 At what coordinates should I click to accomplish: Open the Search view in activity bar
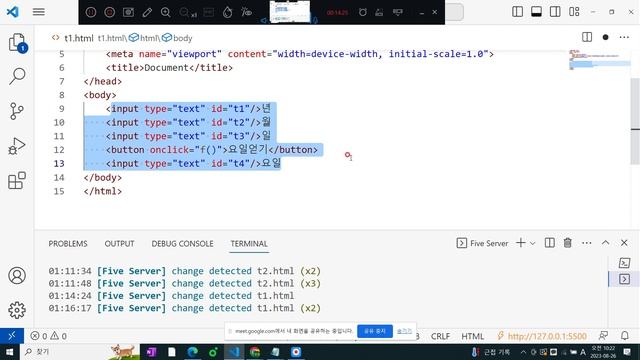pos(17,76)
